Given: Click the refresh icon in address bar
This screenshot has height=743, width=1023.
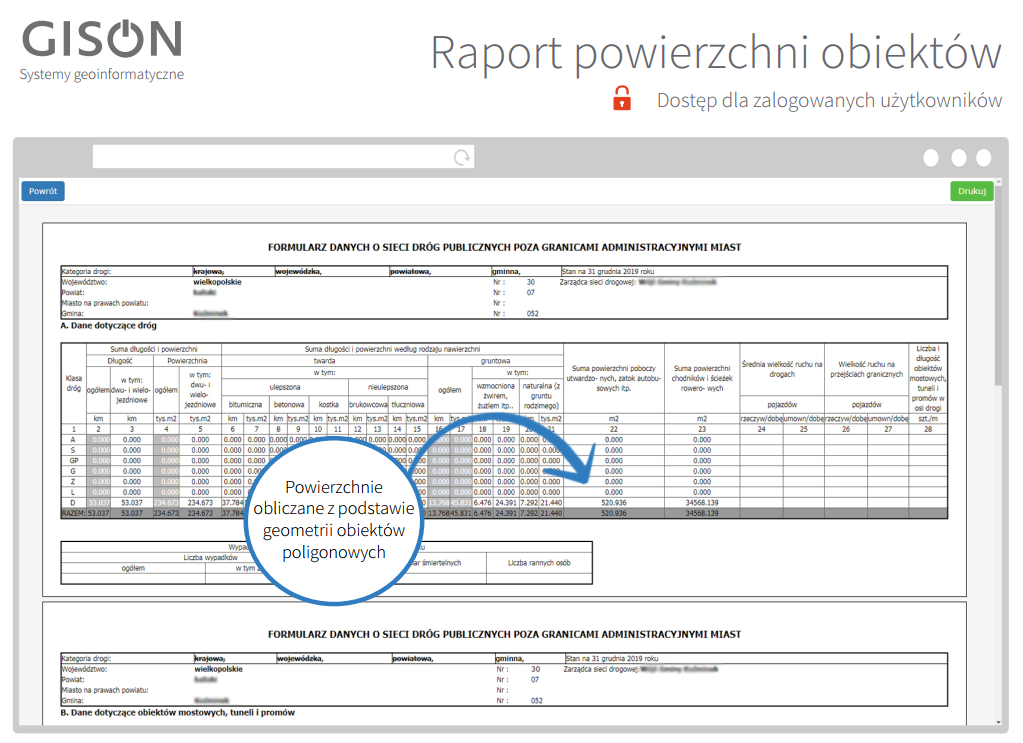Looking at the screenshot, I should click(462, 157).
